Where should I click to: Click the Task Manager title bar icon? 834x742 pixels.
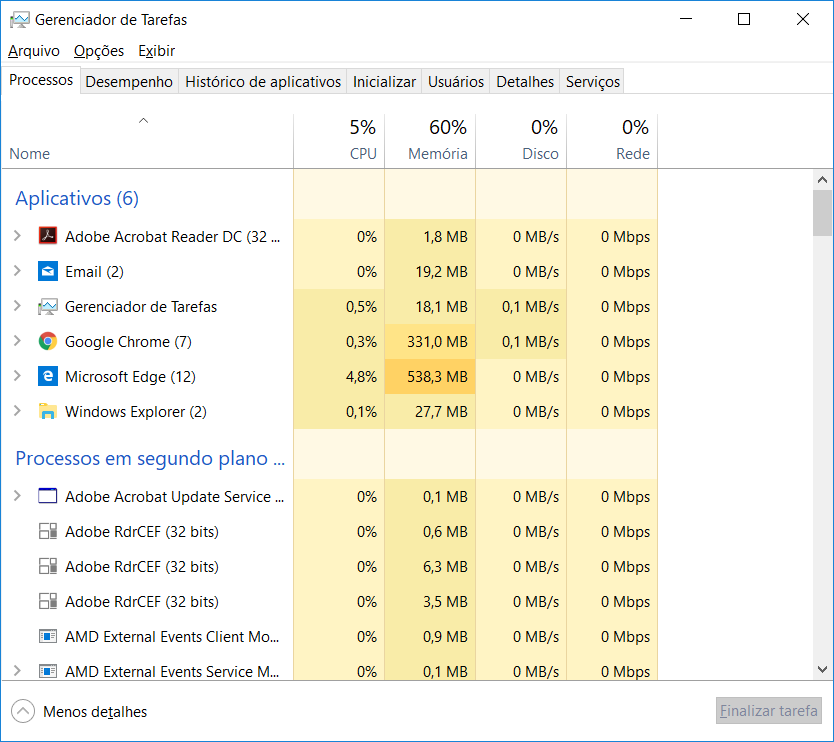point(19,20)
